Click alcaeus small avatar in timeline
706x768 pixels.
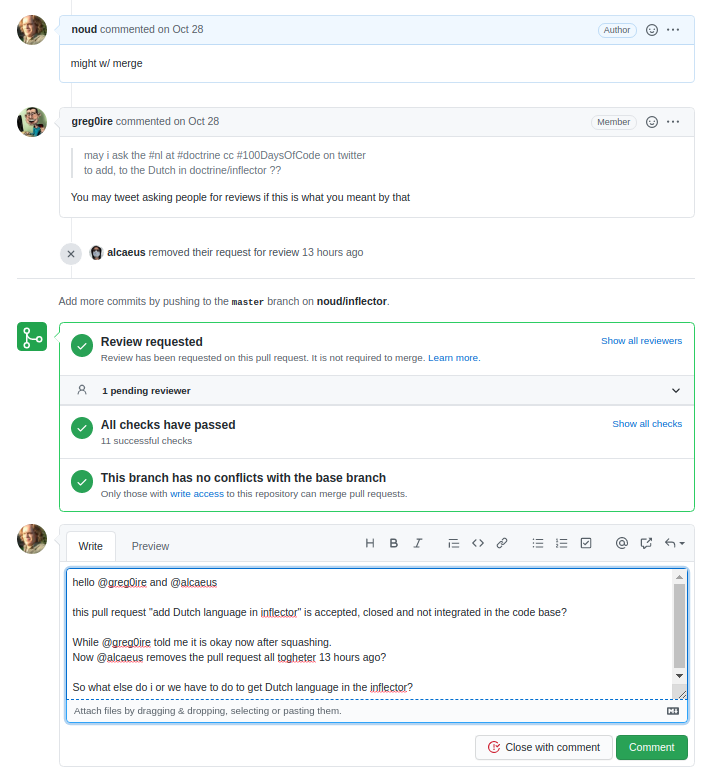click(97, 253)
